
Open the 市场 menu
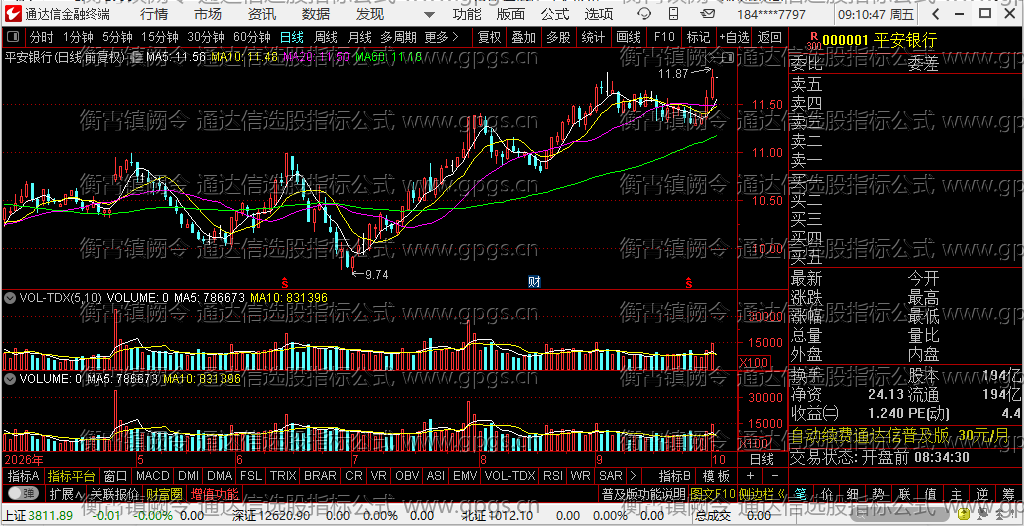pos(208,14)
